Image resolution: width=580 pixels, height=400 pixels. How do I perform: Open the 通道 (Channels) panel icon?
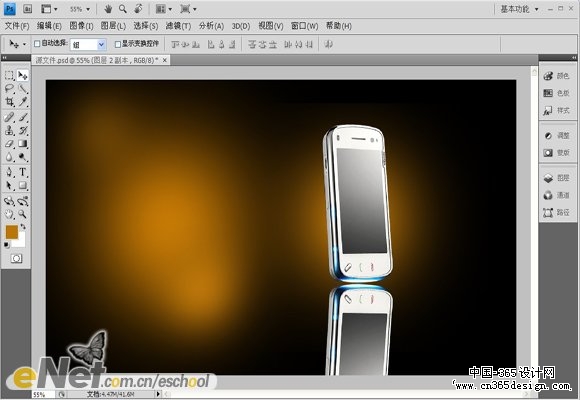click(x=557, y=195)
